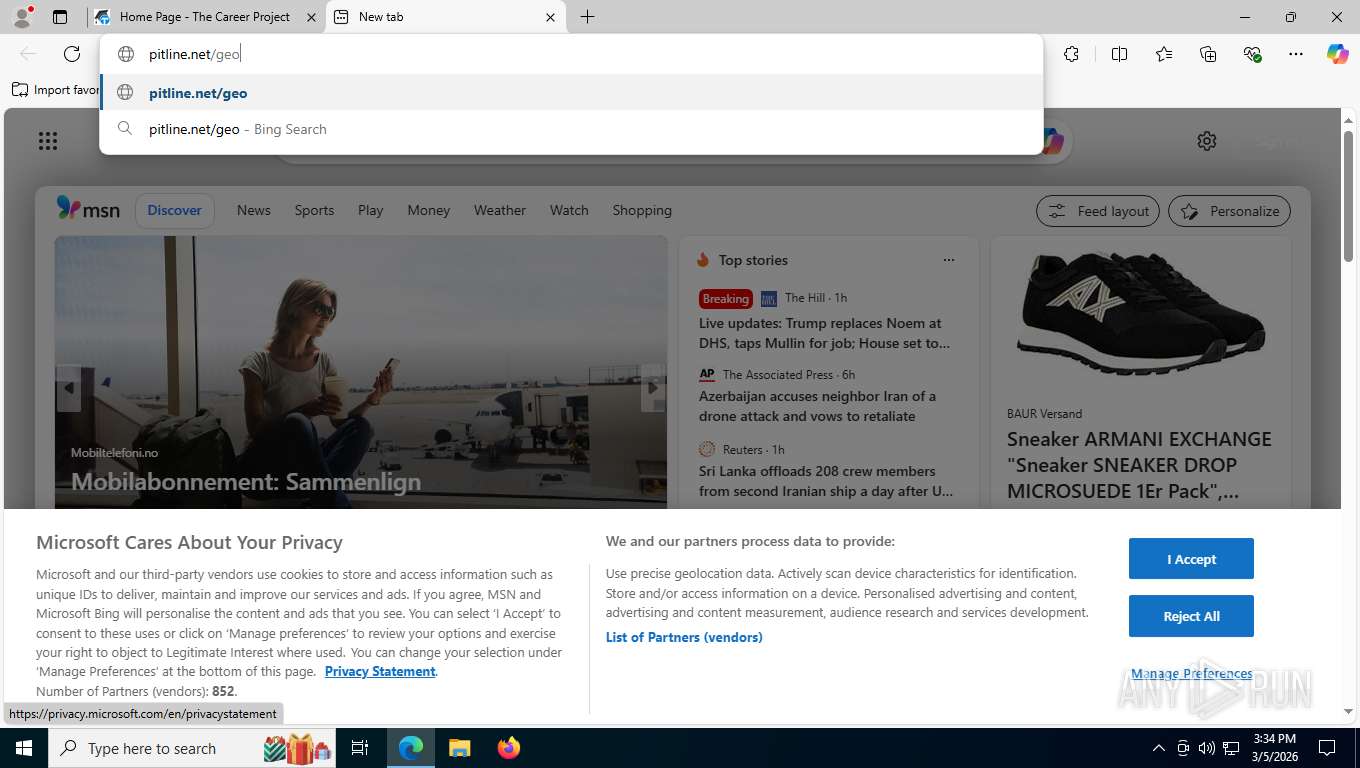Open the page settings gear icon
This screenshot has width=1360, height=768.
(x=1207, y=141)
